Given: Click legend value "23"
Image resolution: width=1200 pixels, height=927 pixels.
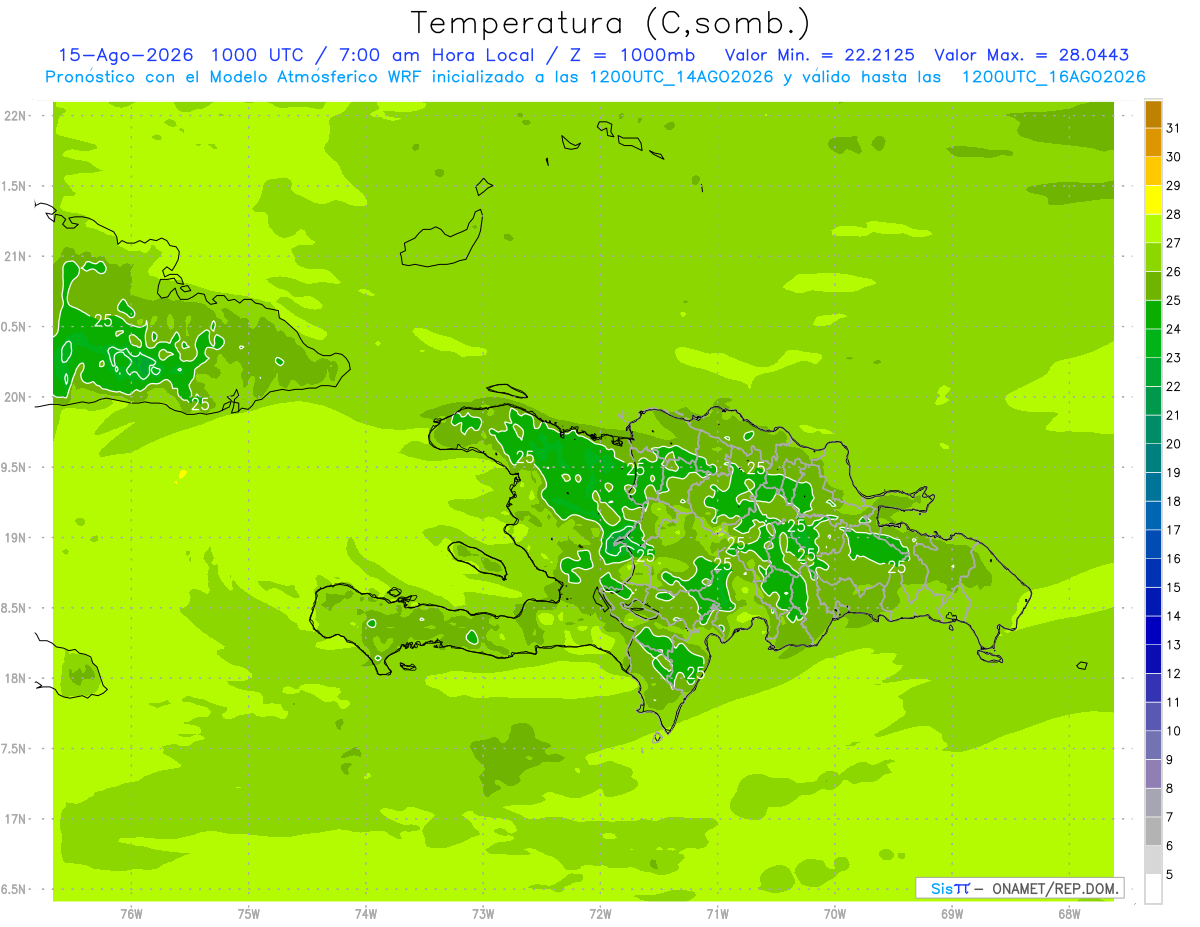Looking at the screenshot, I should (x=1173, y=358).
